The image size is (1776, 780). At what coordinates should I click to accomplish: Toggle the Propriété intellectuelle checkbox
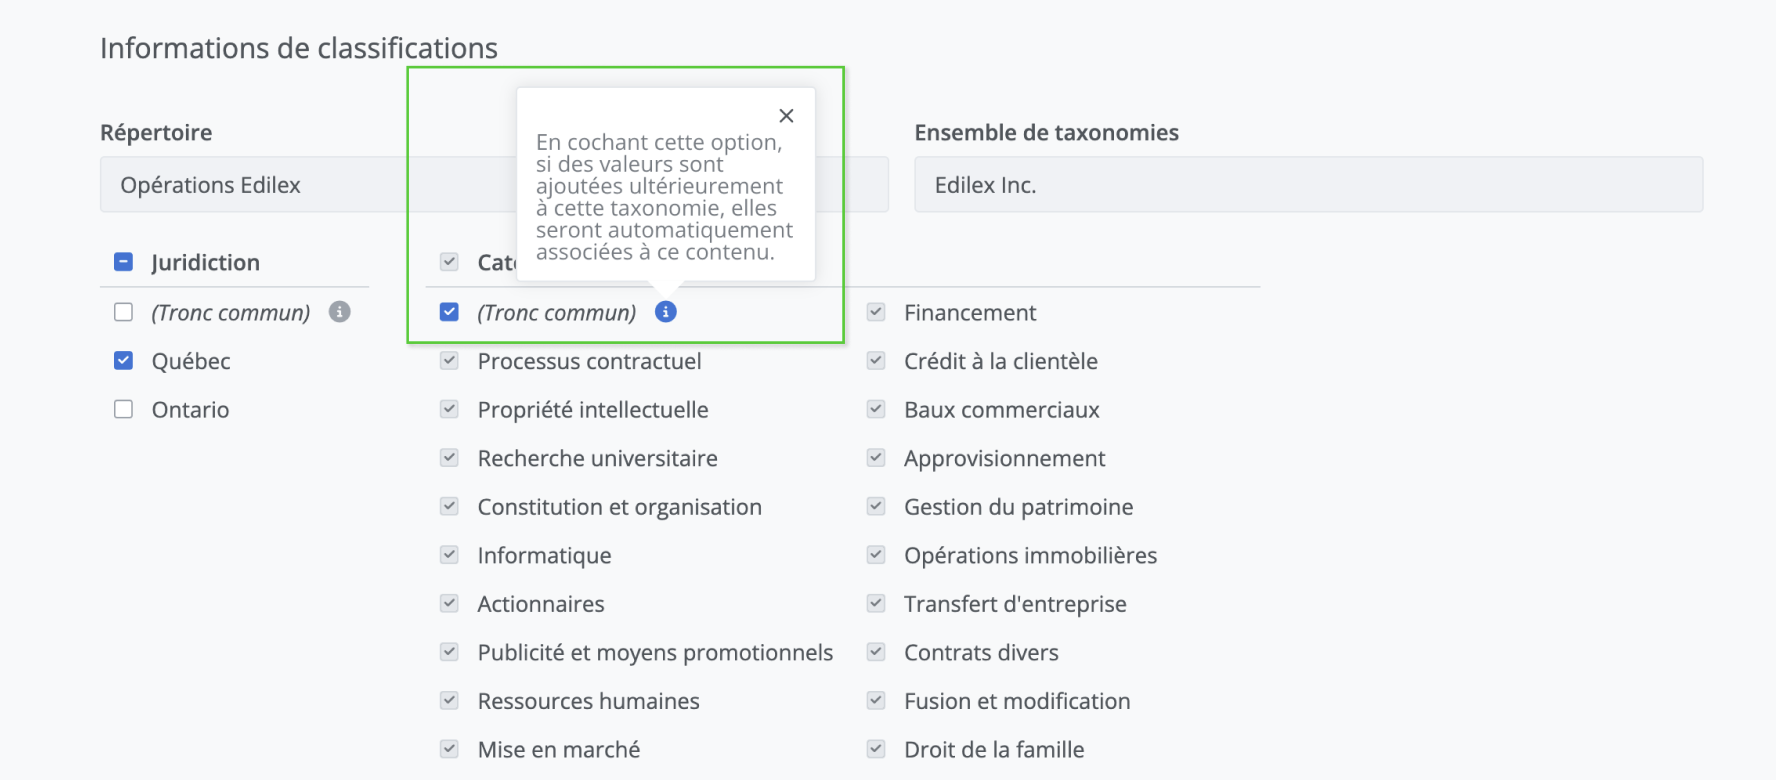point(450,409)
